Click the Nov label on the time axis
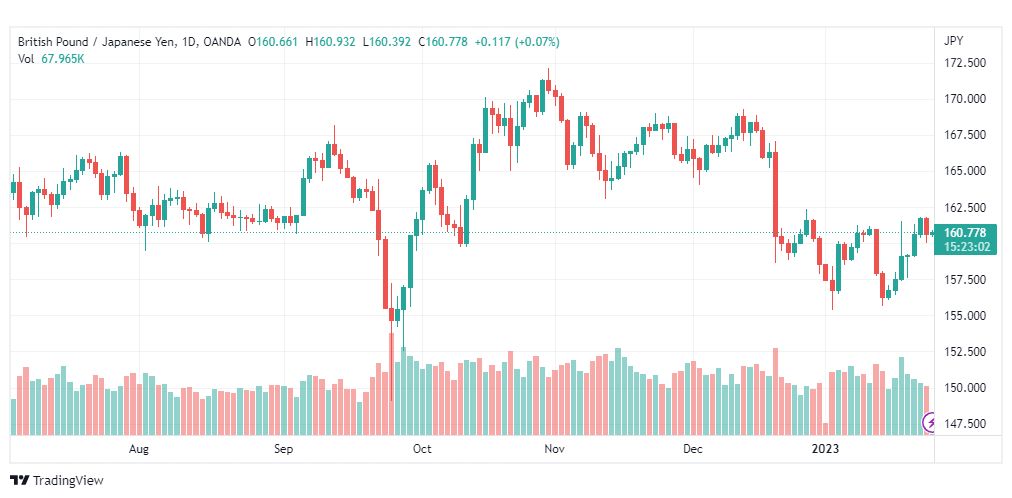 pos(555,449)
